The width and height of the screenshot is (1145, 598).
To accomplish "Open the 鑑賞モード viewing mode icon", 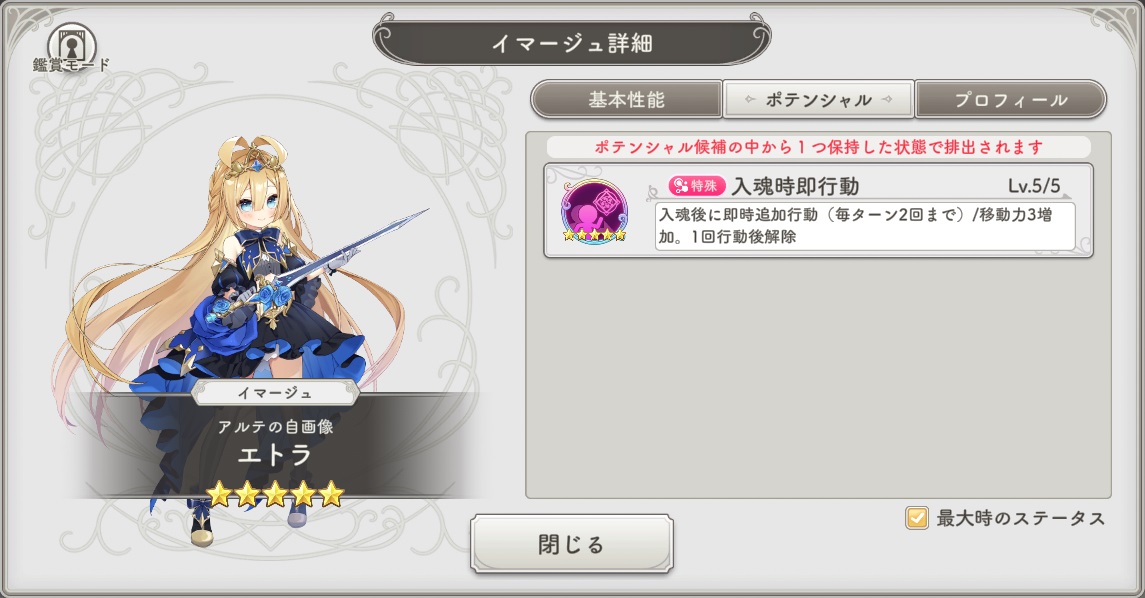I will [x=72, y=48].
